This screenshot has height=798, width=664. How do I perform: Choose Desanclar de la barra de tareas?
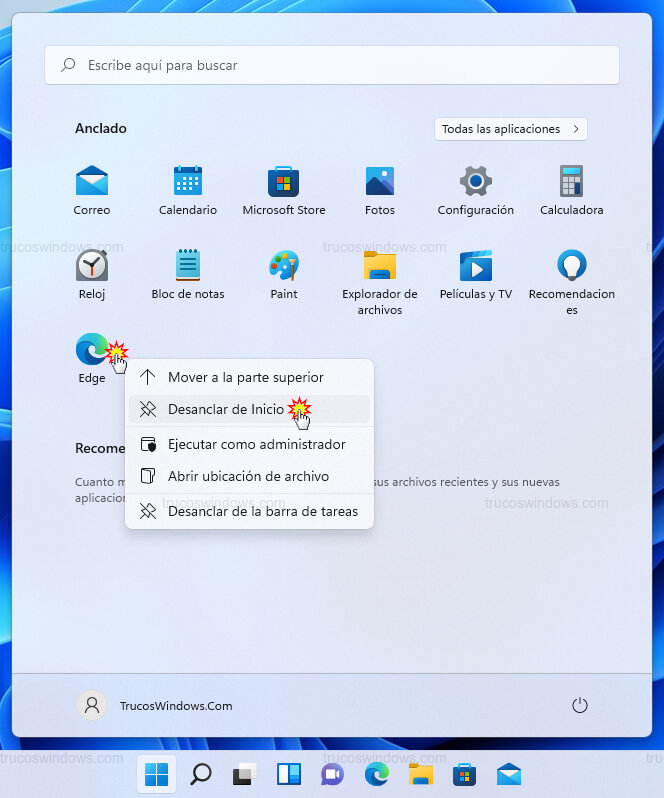pos(262,511)
